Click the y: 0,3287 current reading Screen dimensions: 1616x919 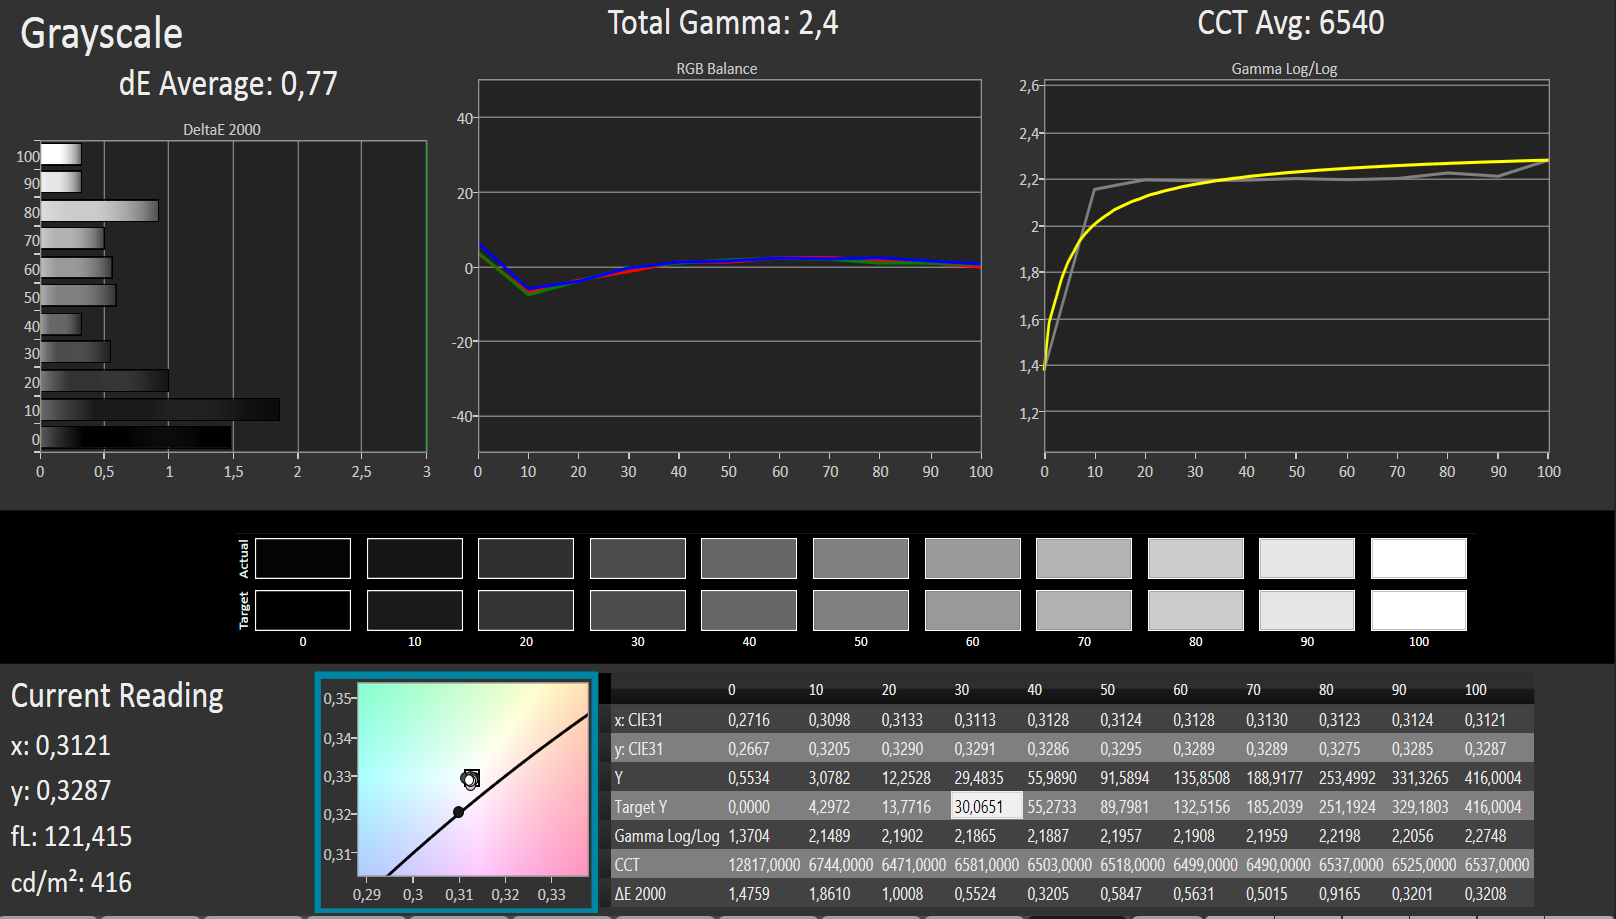click(61, 791)
